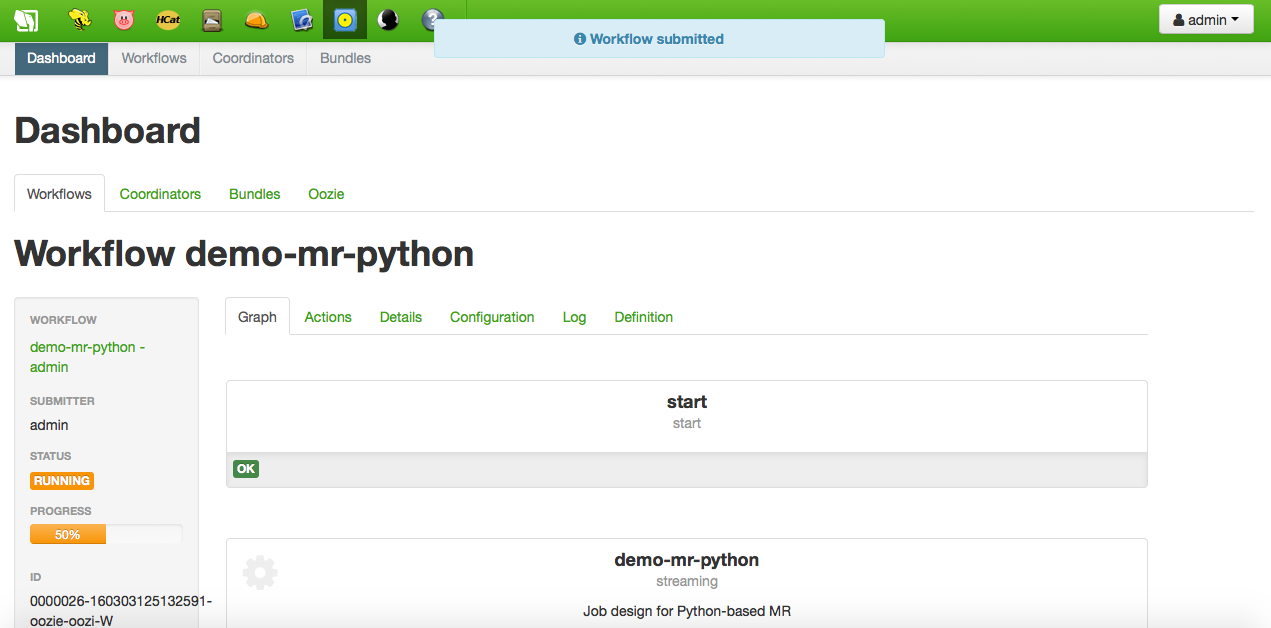Open the Configuration tab
The image size is (1271, 628).
click(492, 317)
